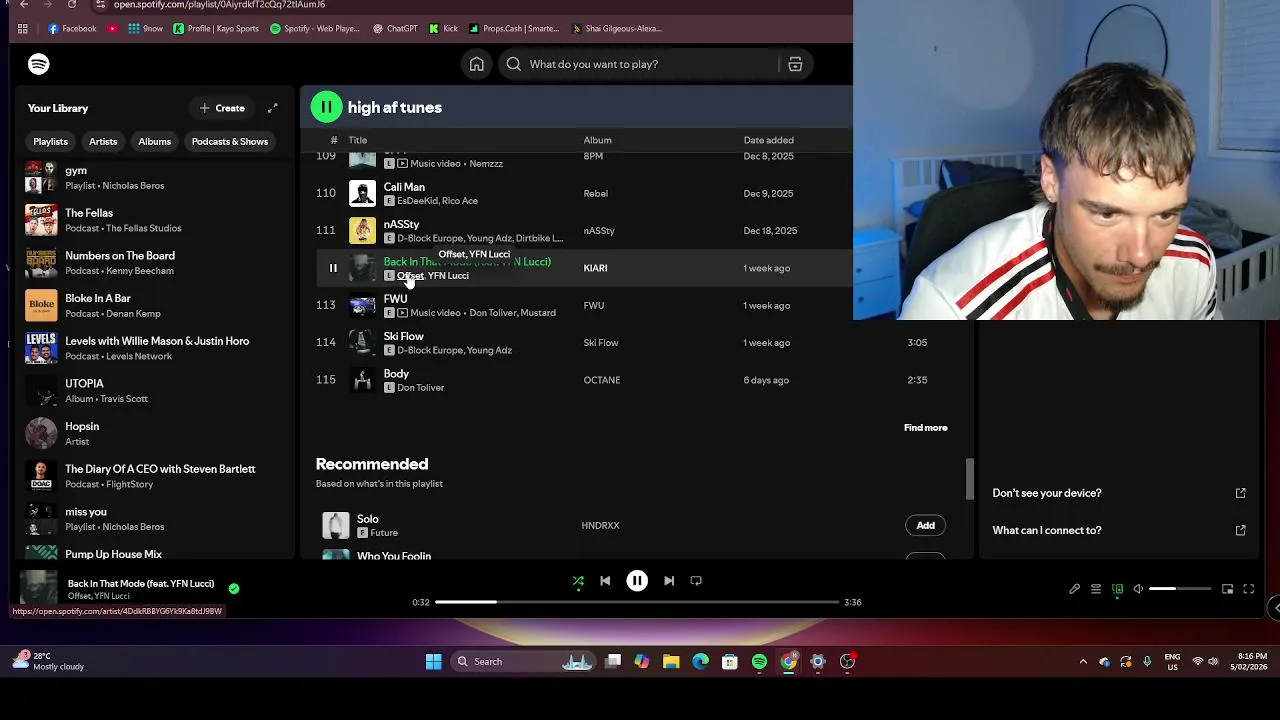Open the lyrics microphone icon
Image resolution: width=1280 pixels, height=720 pixels.
(x=1075, y=589)
